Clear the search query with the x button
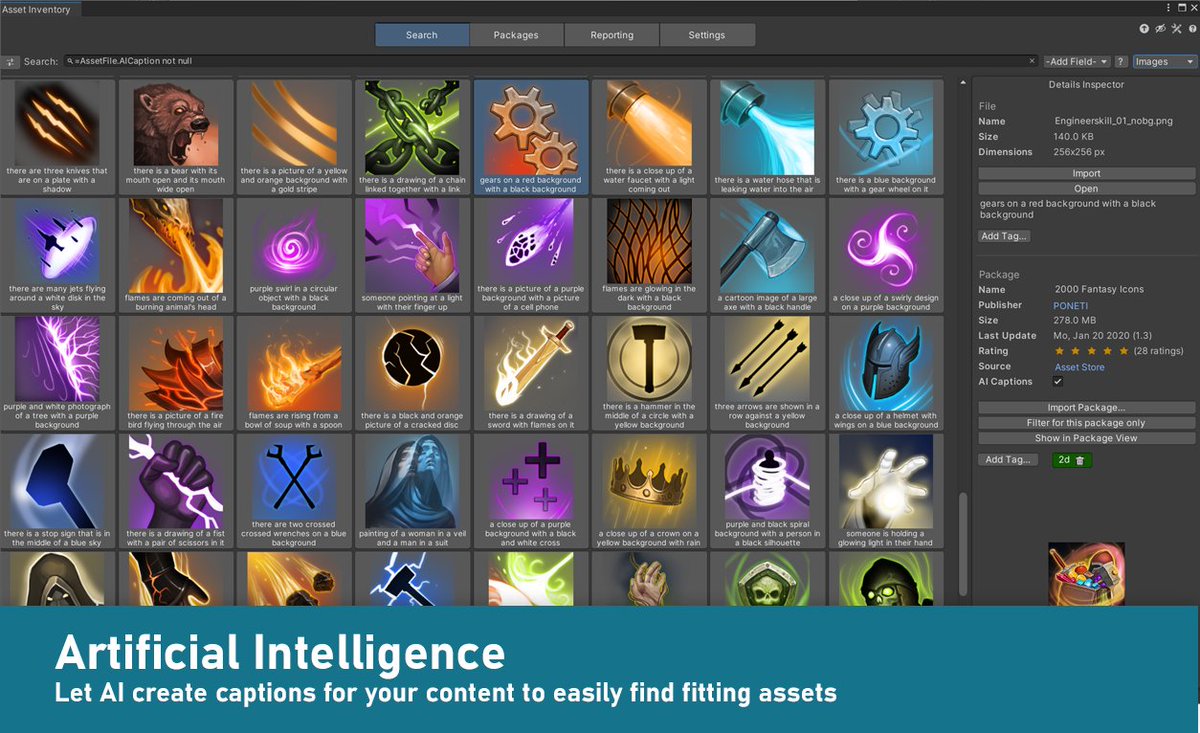Image resolution: width=1200 pixels, height=733 pixels. click(x=1032, y=61)
